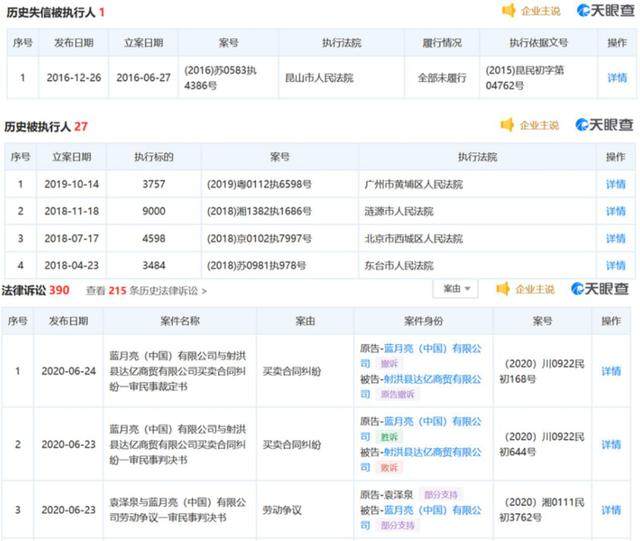Click the 企业主说 speaker icon in 法律诉讼 section
The image size is (640, 541).
[503, 289]
